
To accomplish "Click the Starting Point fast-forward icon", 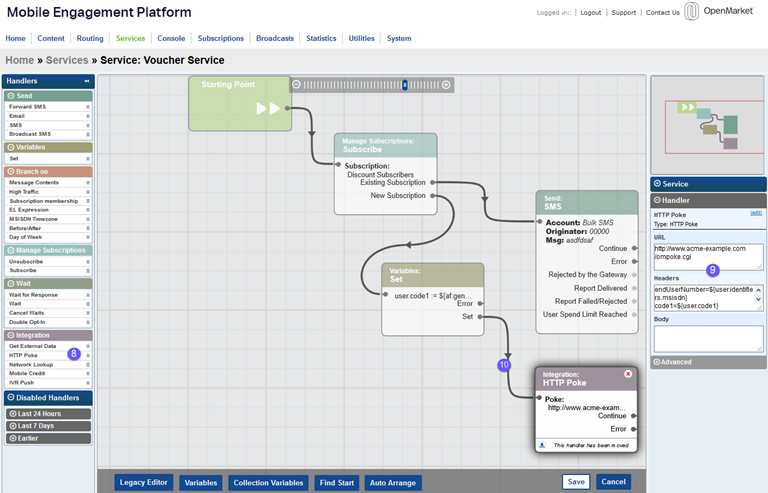I will [268, 108].
